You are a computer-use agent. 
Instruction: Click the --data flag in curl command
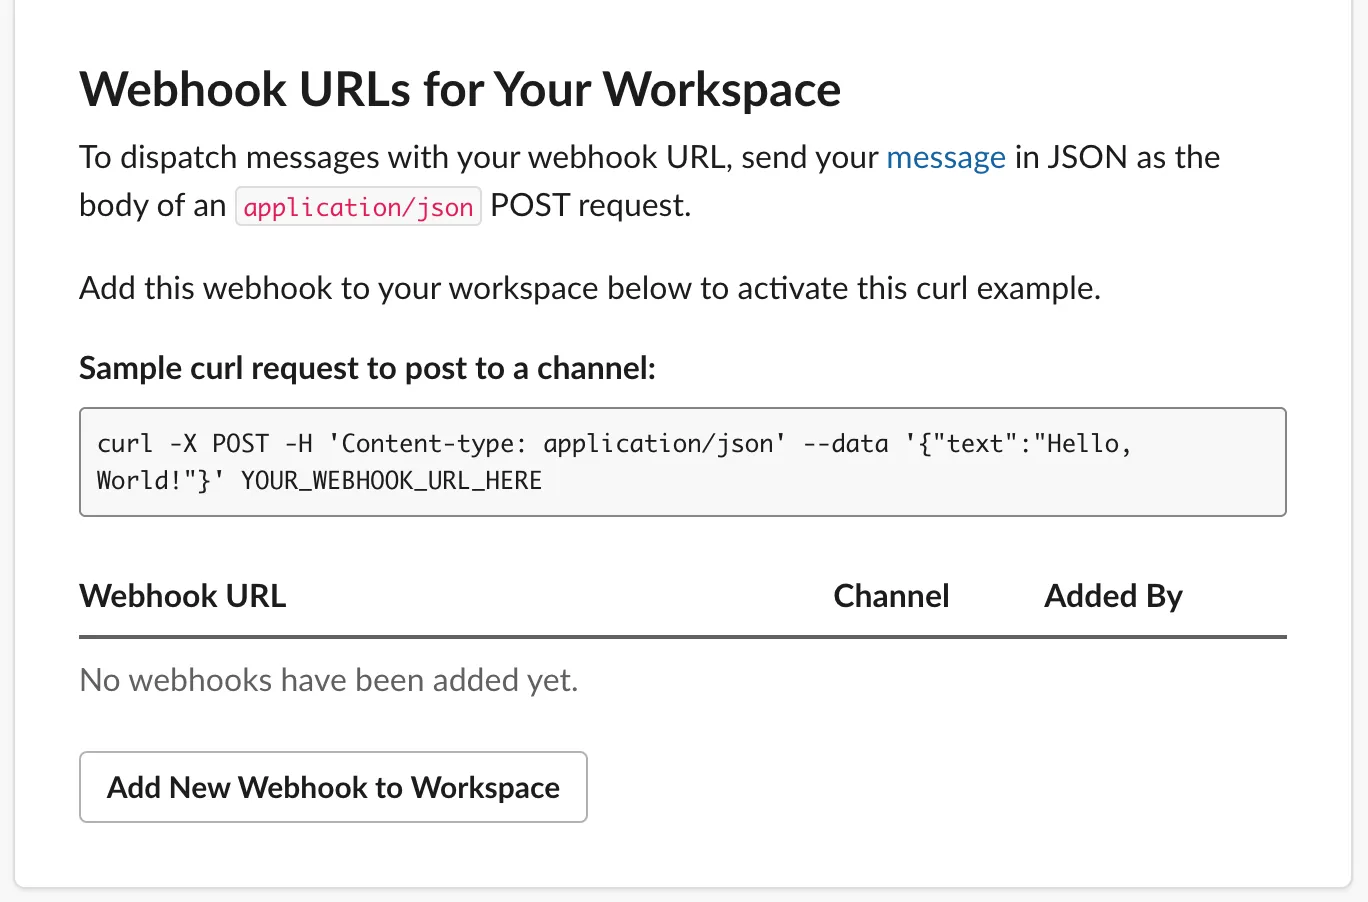pos(845,444)
